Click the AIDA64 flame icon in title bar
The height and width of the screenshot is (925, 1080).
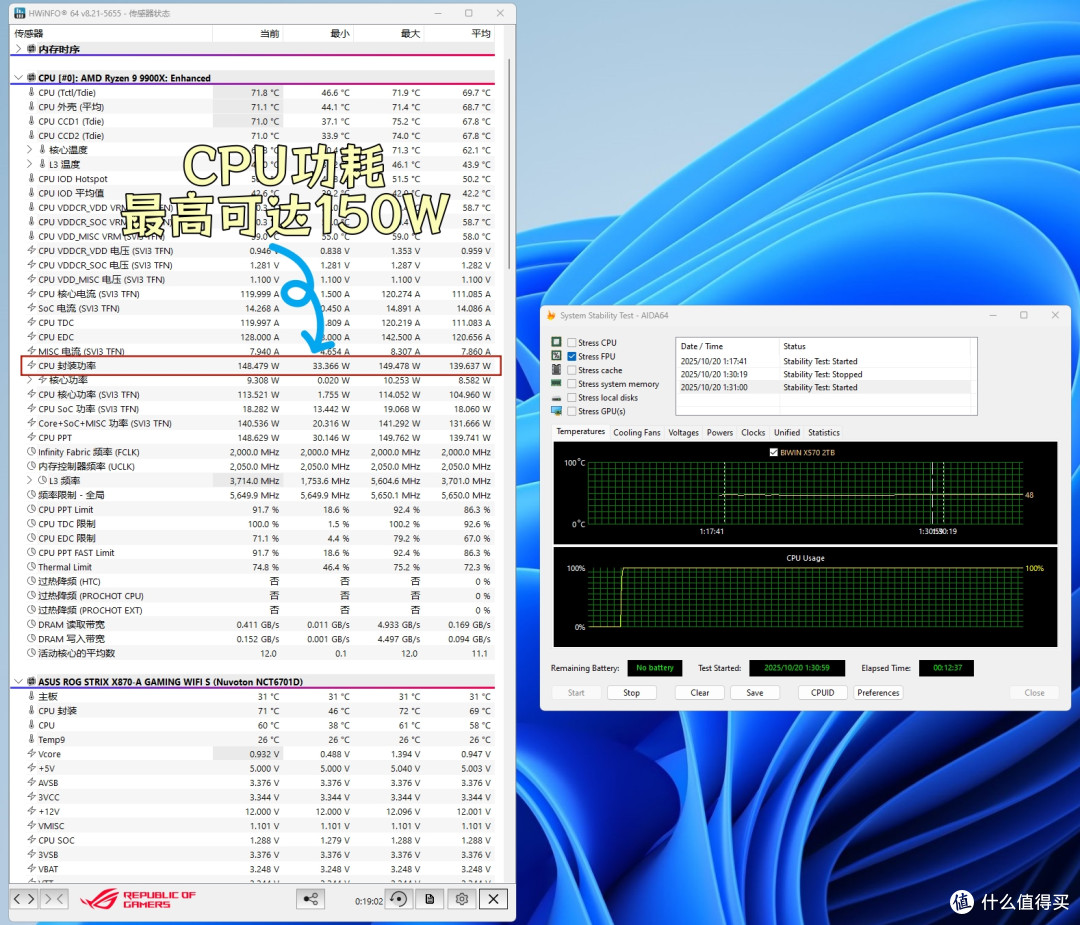551,315
